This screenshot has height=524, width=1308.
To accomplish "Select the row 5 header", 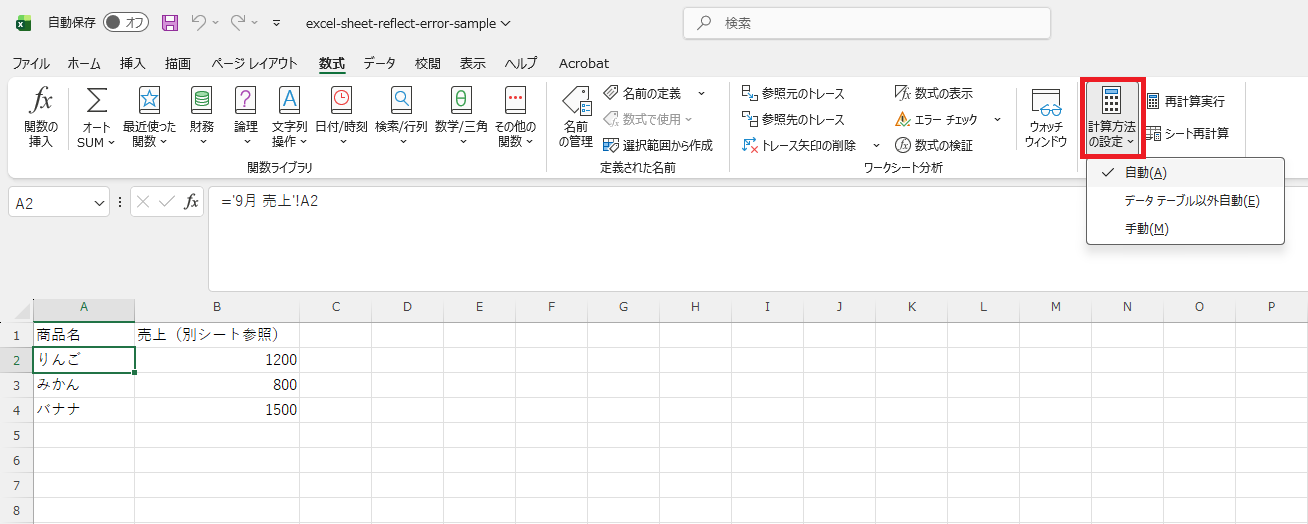I will click(x=16, y=435).
